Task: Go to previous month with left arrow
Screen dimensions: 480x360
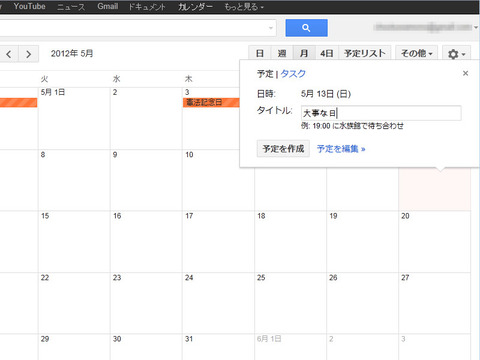Action: point(9,54)
